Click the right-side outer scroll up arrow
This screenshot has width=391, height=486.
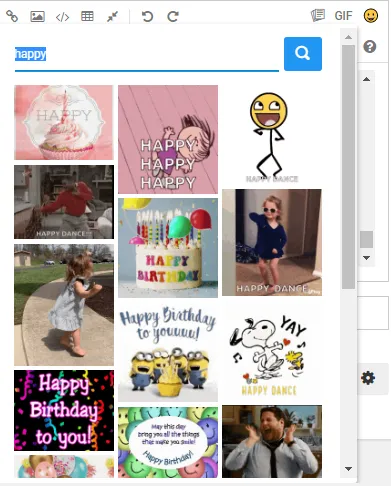pos(366,79)
